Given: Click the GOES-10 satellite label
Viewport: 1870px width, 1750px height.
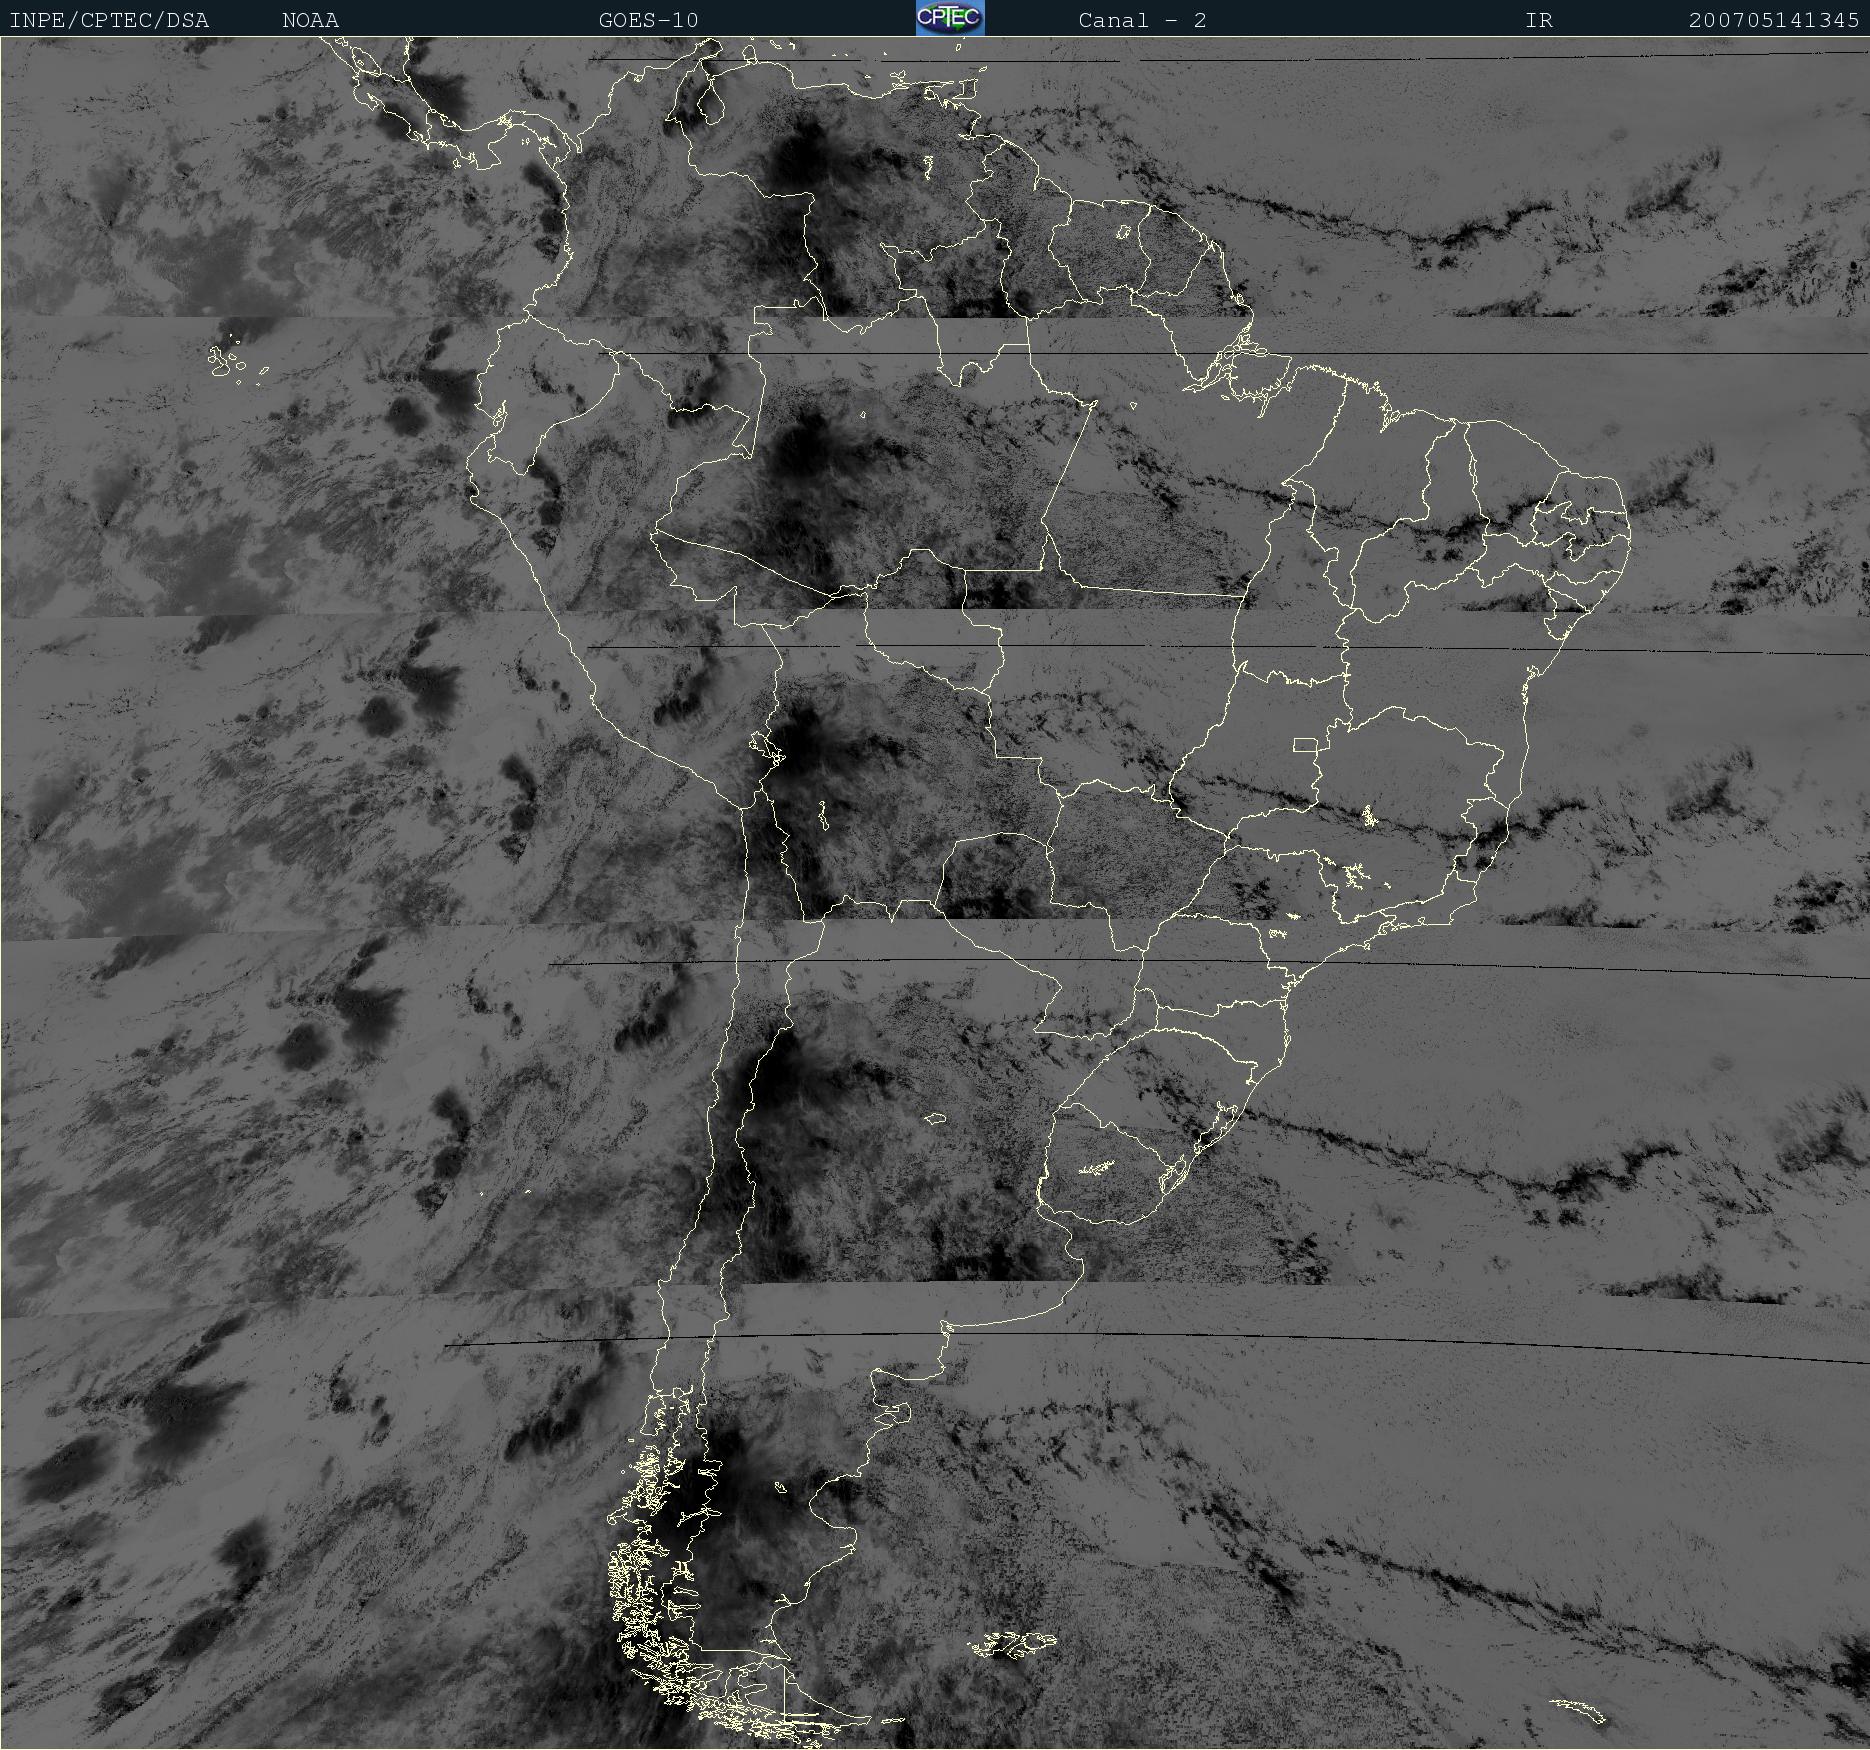Looking at the screenshot, I should (x=648, y=20).
